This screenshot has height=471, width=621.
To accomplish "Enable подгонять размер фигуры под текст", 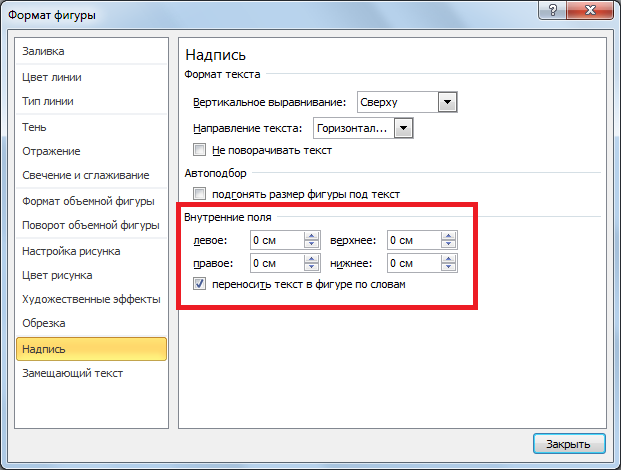I will pyautogui.click(x=199, y=194).
